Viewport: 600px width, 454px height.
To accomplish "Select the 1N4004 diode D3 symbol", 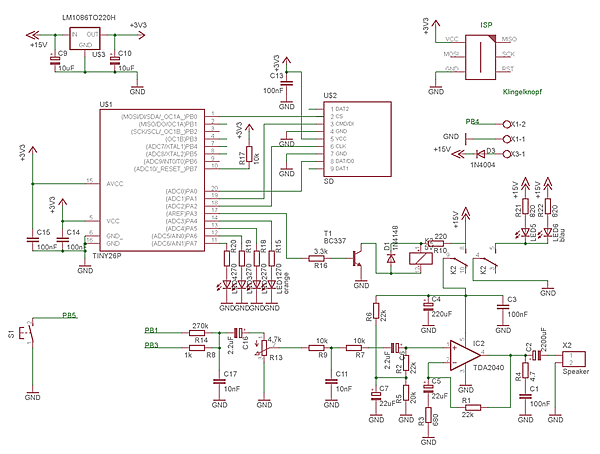I will point(481,154).
